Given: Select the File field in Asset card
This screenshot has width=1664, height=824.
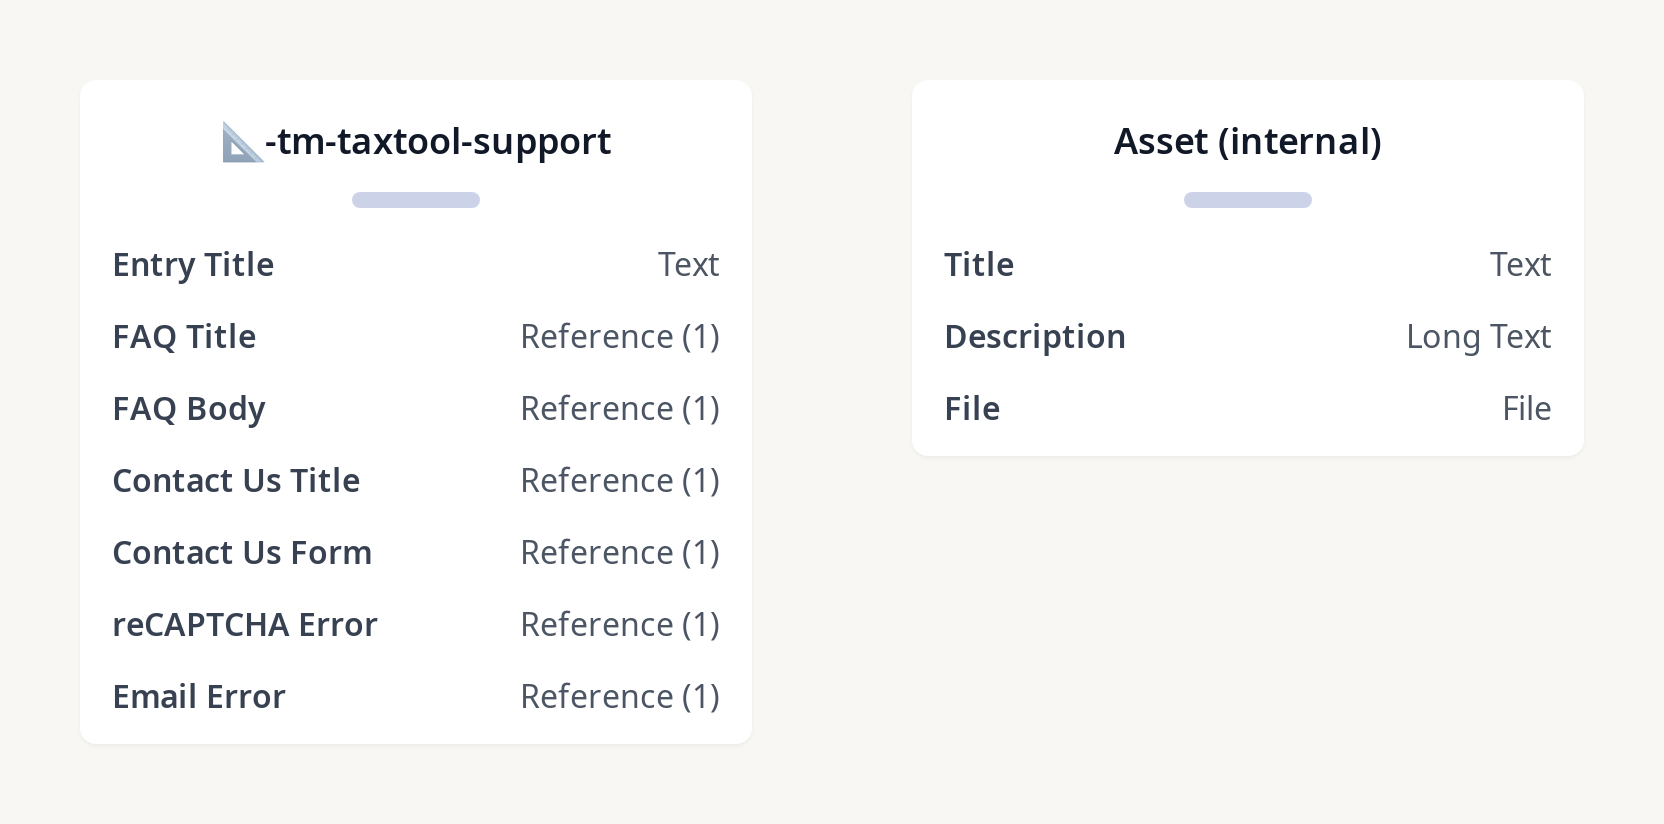Looking at the screenshot, I should [x=972, y=409].
